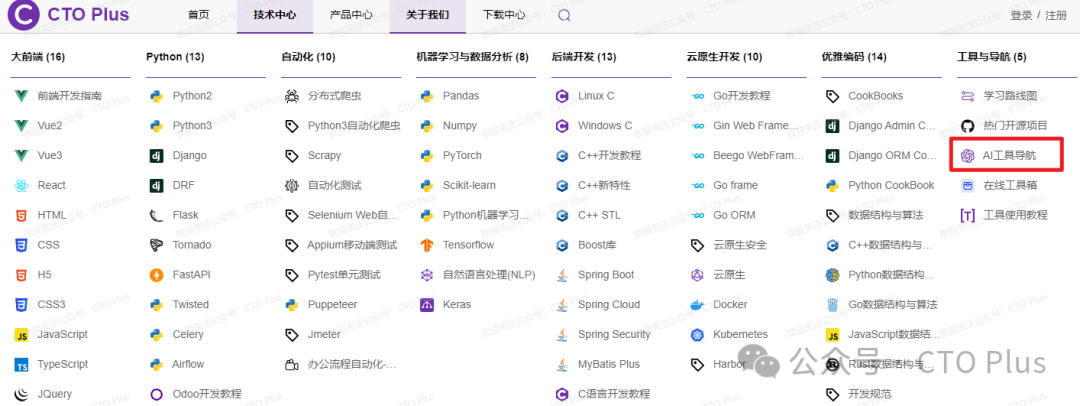Select the 大前端 (16) category heading
Viewport: 1080px width, 406px height.
(x=38, y=57)
